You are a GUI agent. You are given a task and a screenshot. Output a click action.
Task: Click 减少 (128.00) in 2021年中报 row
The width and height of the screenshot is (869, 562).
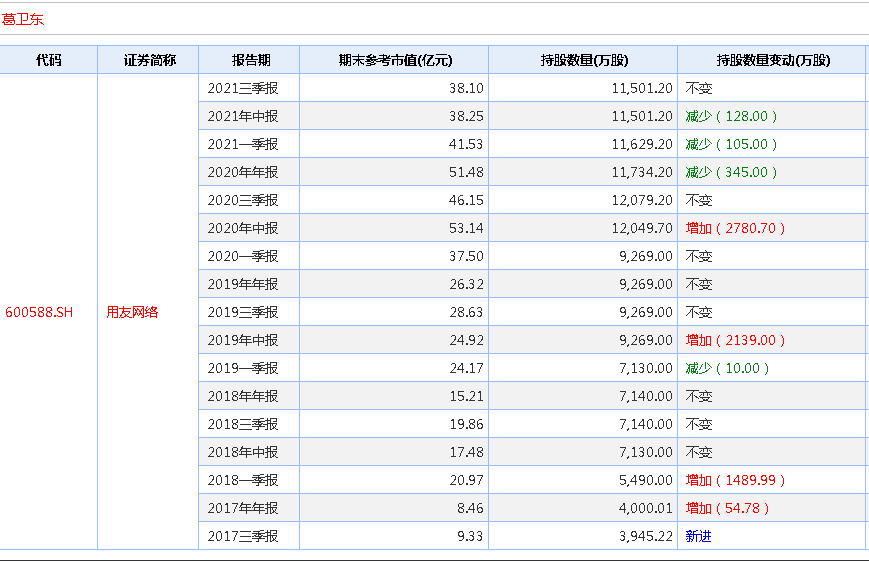pos(731,116)
